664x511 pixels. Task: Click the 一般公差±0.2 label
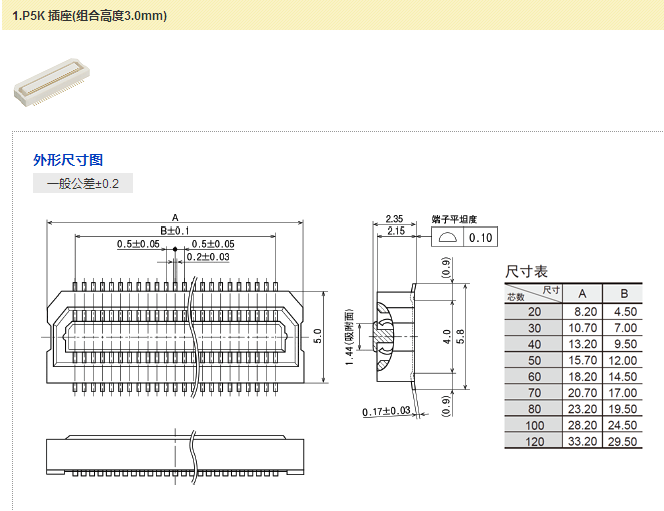tap(83, 183)
